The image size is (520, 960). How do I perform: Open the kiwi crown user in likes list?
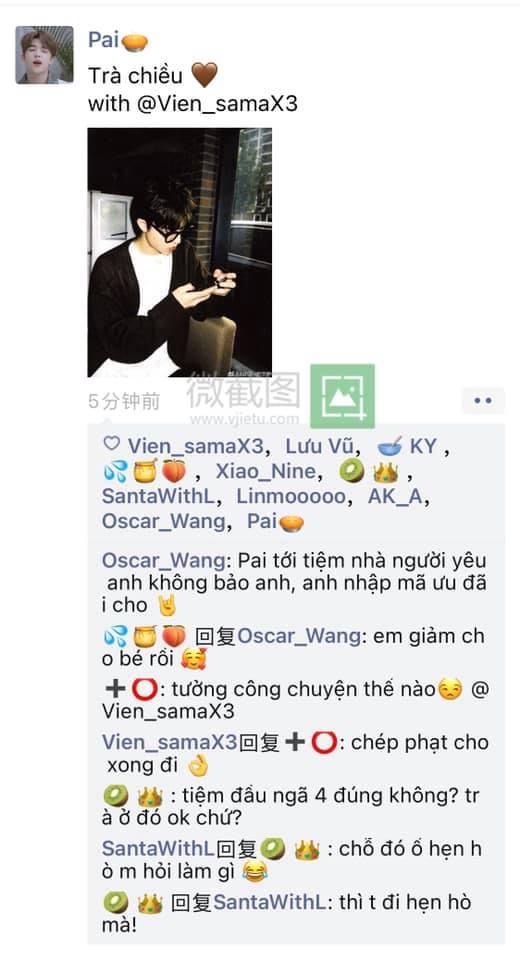pyautogui.click(x=369, y=471)
